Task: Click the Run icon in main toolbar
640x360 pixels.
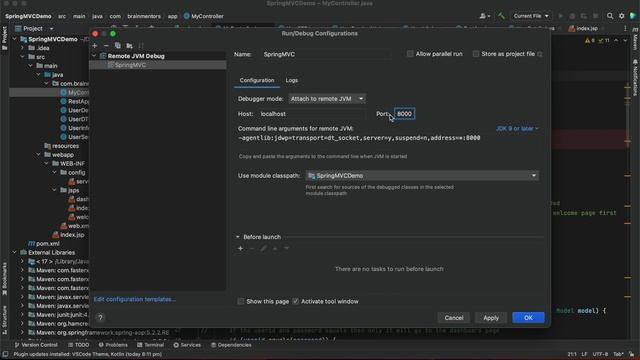Action: click(x=560, y=16)
